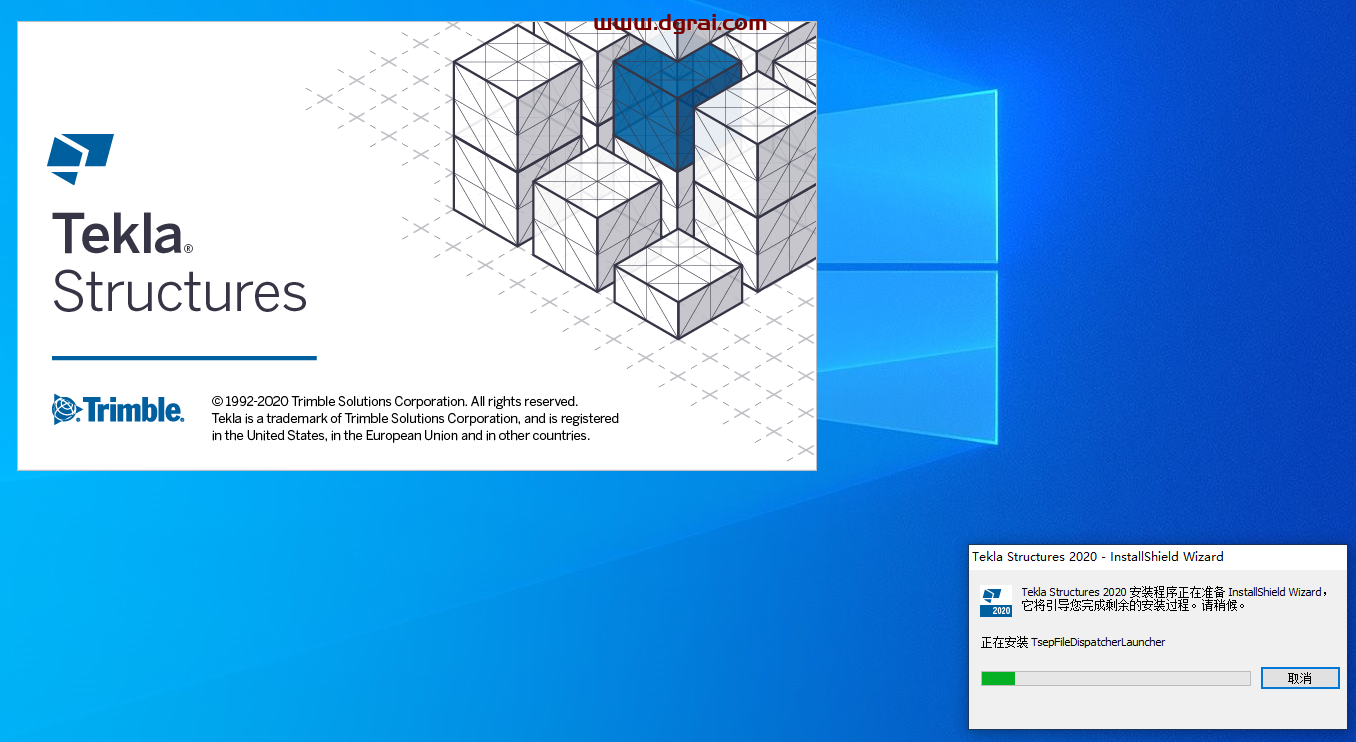Viewport: 1356px width, 742px height.
Task: Click the installer text mentioning 安装程序正在准备 InstallShield Wizard
Action: tap(1175, 599)
